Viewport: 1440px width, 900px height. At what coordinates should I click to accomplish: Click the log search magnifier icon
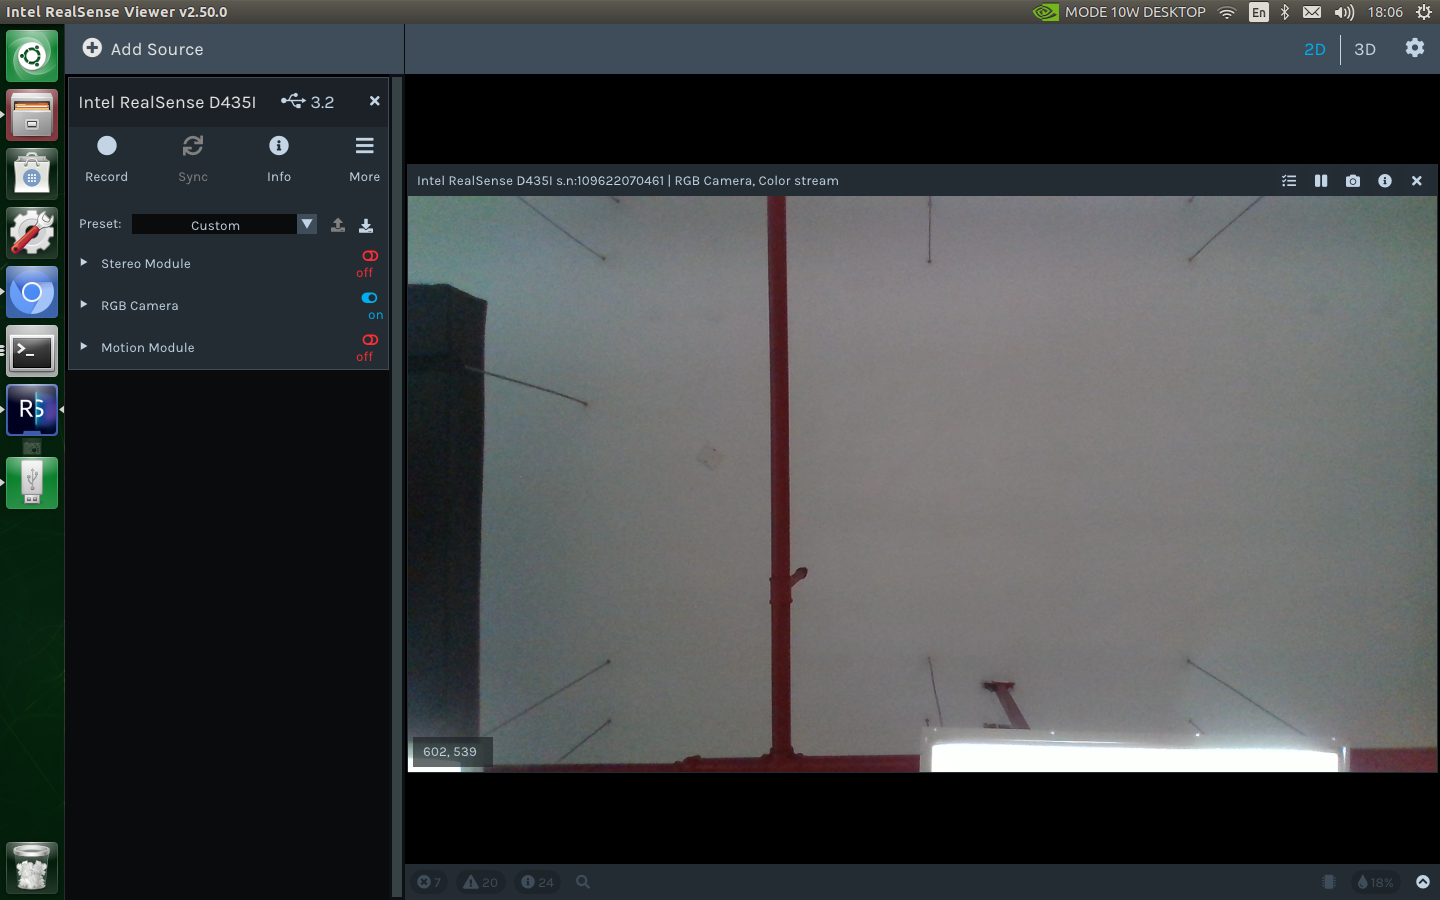(583, 882)
